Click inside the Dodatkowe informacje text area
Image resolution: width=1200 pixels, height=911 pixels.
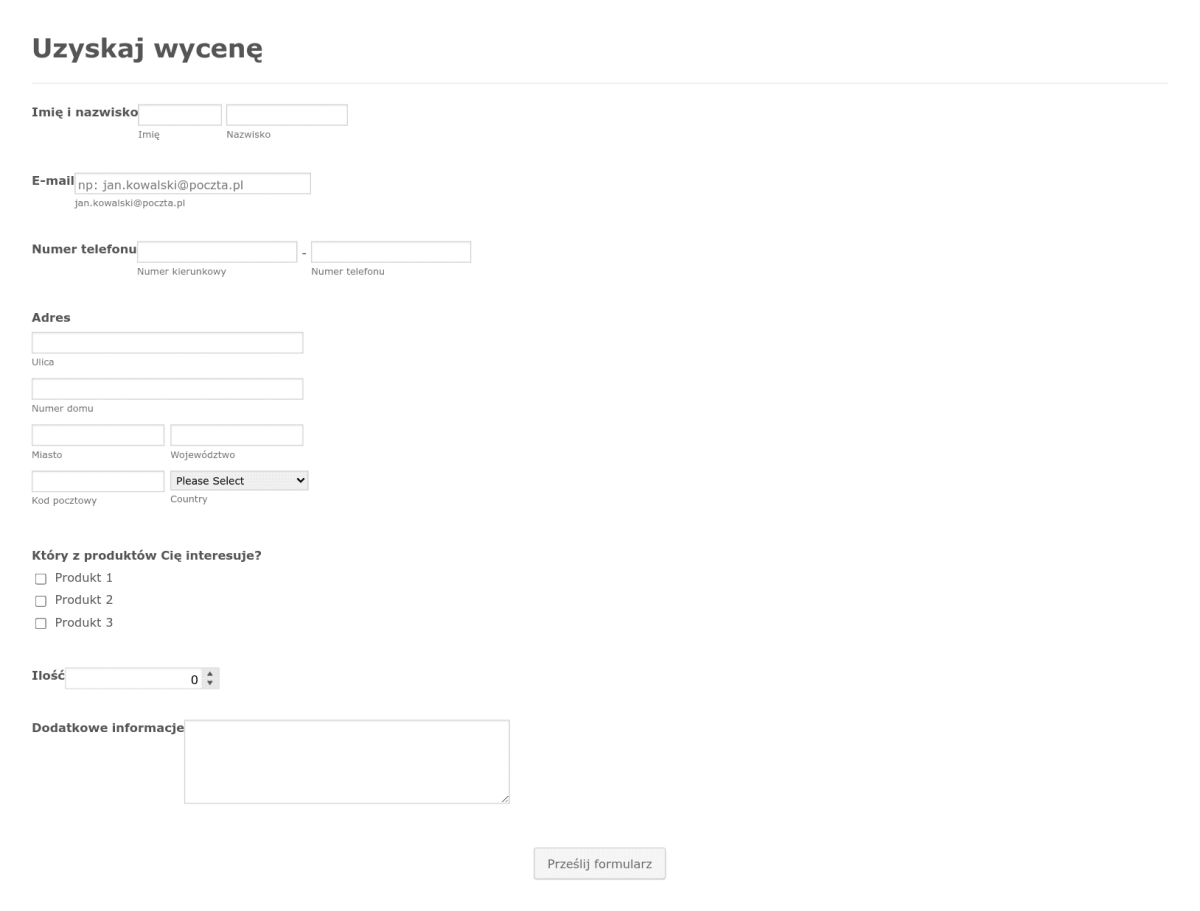(x=345, y=760)
